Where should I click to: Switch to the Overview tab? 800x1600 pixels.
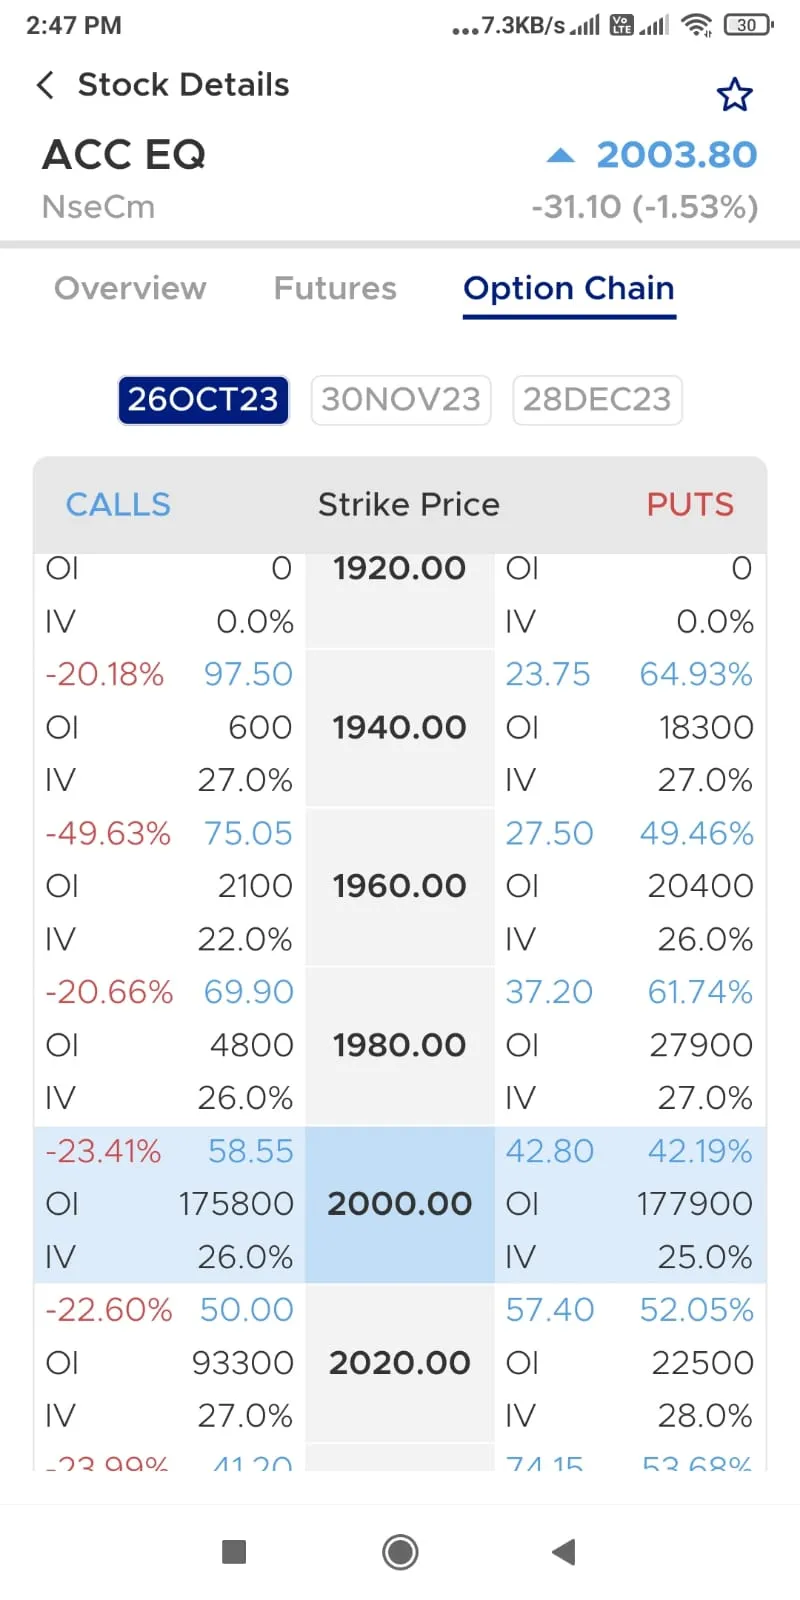point(130,288)
